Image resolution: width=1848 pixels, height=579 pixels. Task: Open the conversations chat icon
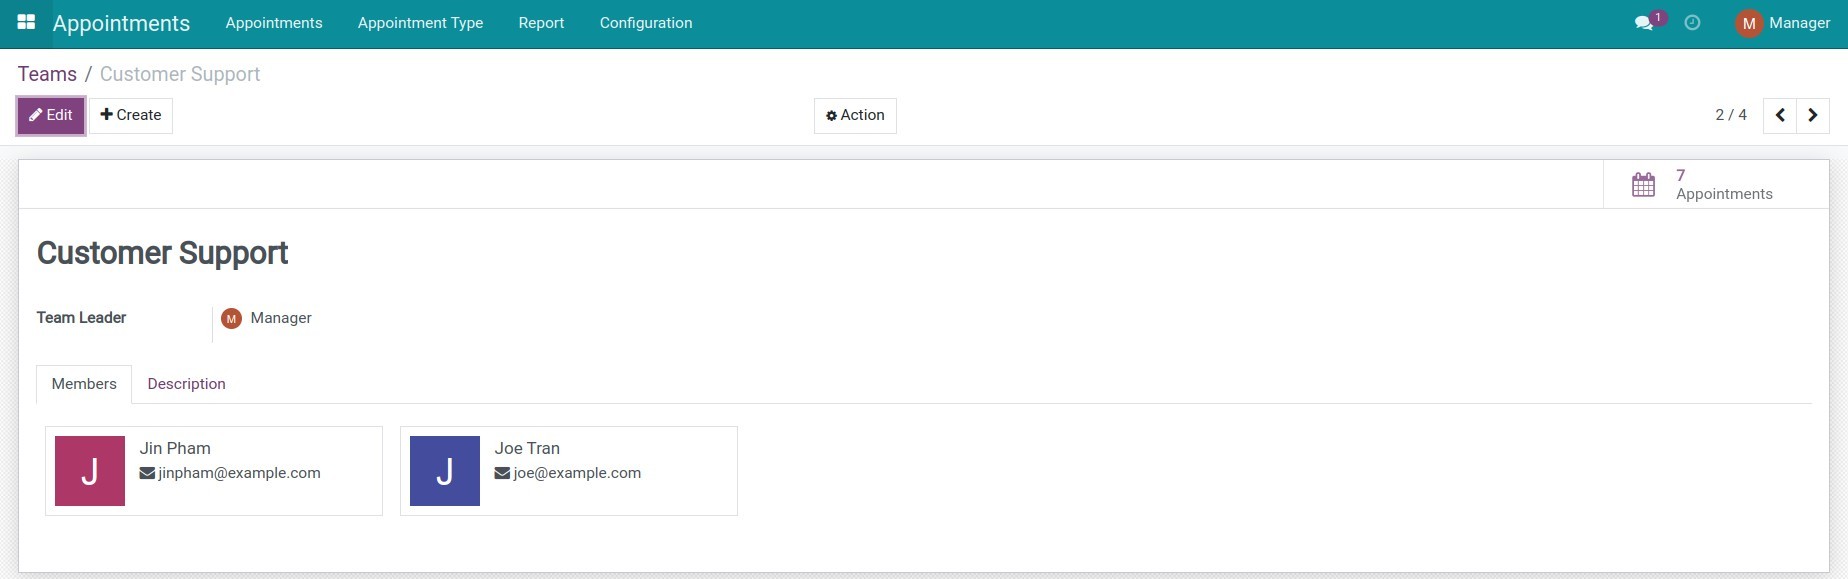click(1643, 23)
